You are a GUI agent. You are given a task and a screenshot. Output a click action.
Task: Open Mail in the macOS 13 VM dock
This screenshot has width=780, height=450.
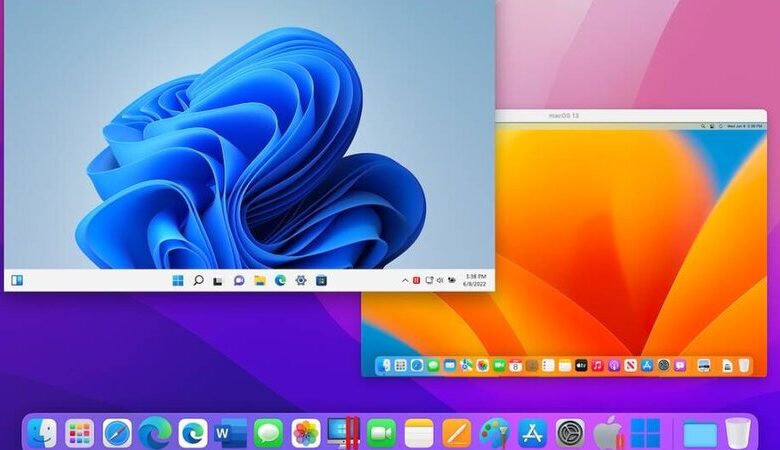pyautogui.click(x=450, y=365)
